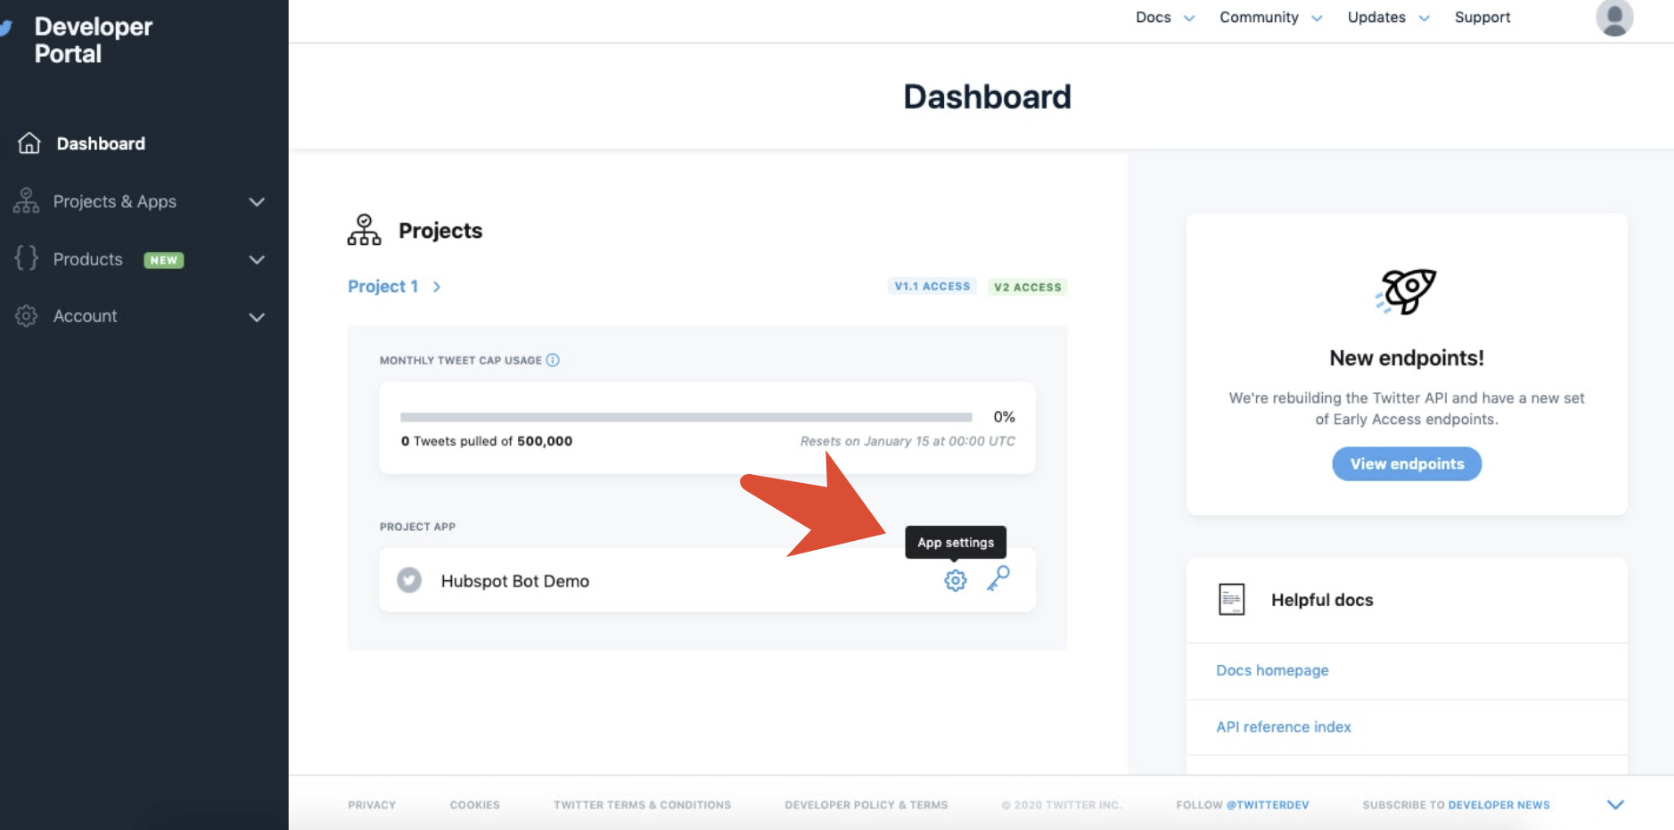Click the Account gear icon in sidebar
Viewport: 1674px width, 830px height.
[26, 316]
